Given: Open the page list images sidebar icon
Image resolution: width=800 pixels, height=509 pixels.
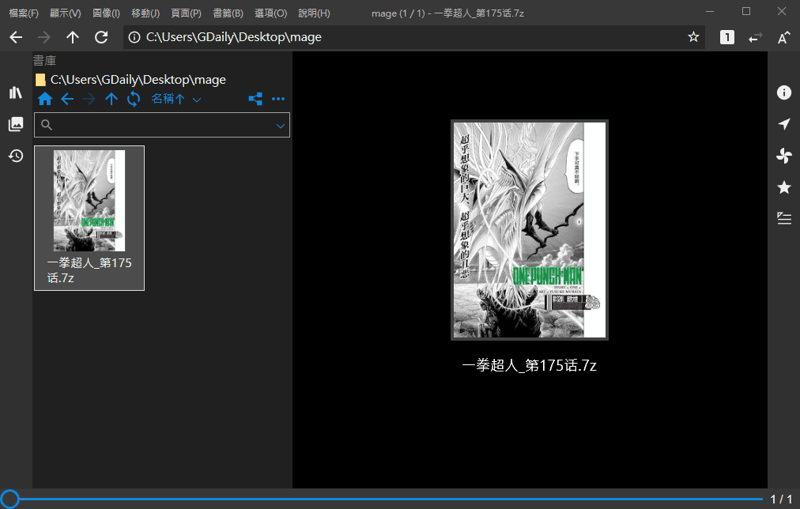Looking at the screenshot, I should click(x=16, y=124).
